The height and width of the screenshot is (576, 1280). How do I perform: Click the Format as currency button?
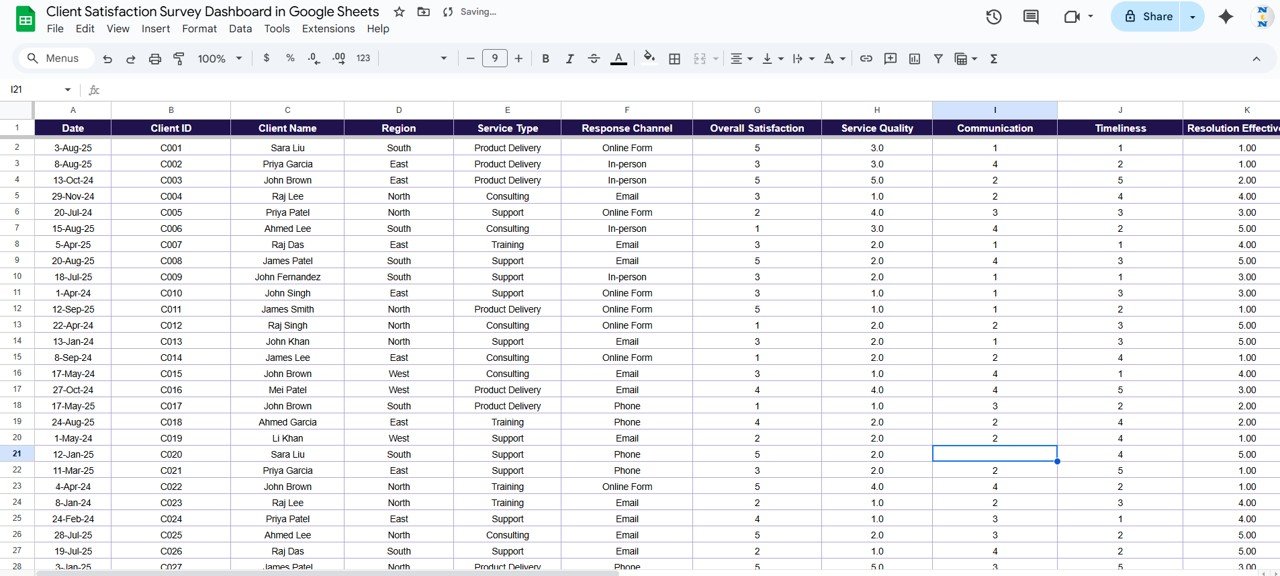(x=266, y=59)
